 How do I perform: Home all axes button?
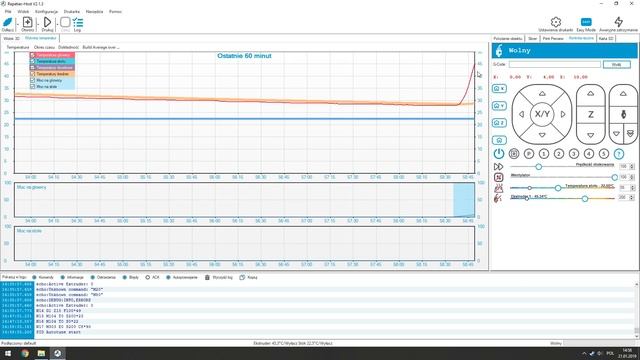pos(499,140)
